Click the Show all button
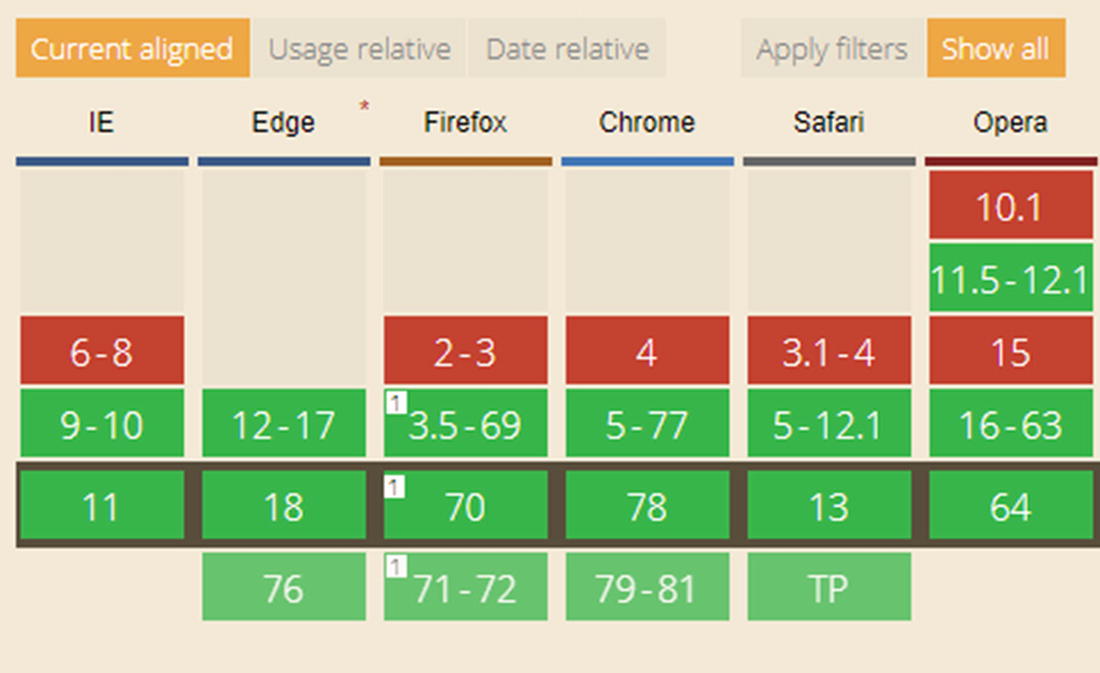The image size is (1100, 673). coord(995,48)
